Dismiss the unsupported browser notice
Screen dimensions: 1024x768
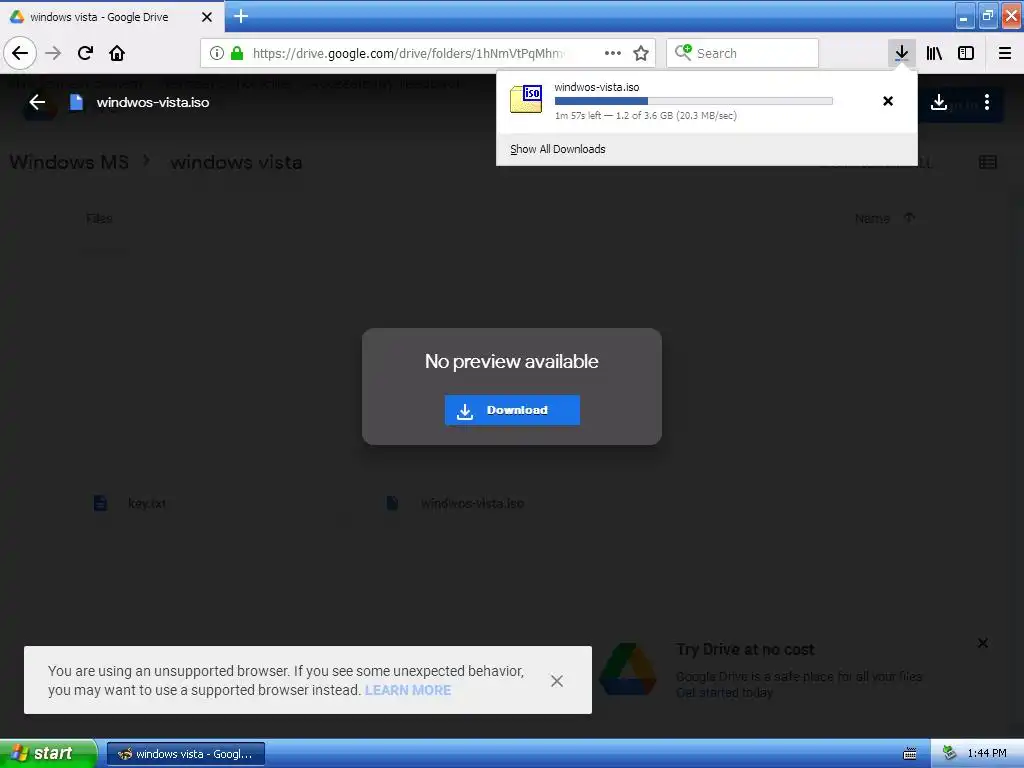556,681
